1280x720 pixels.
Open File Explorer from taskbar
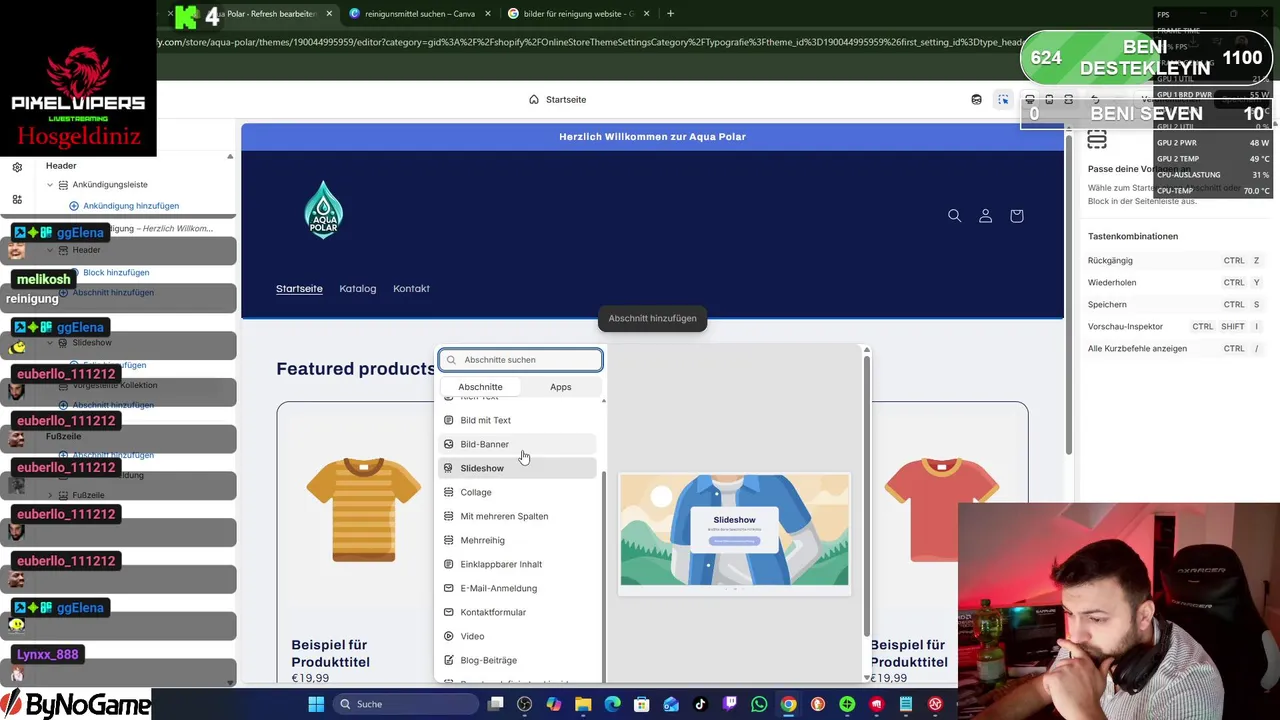583,704
